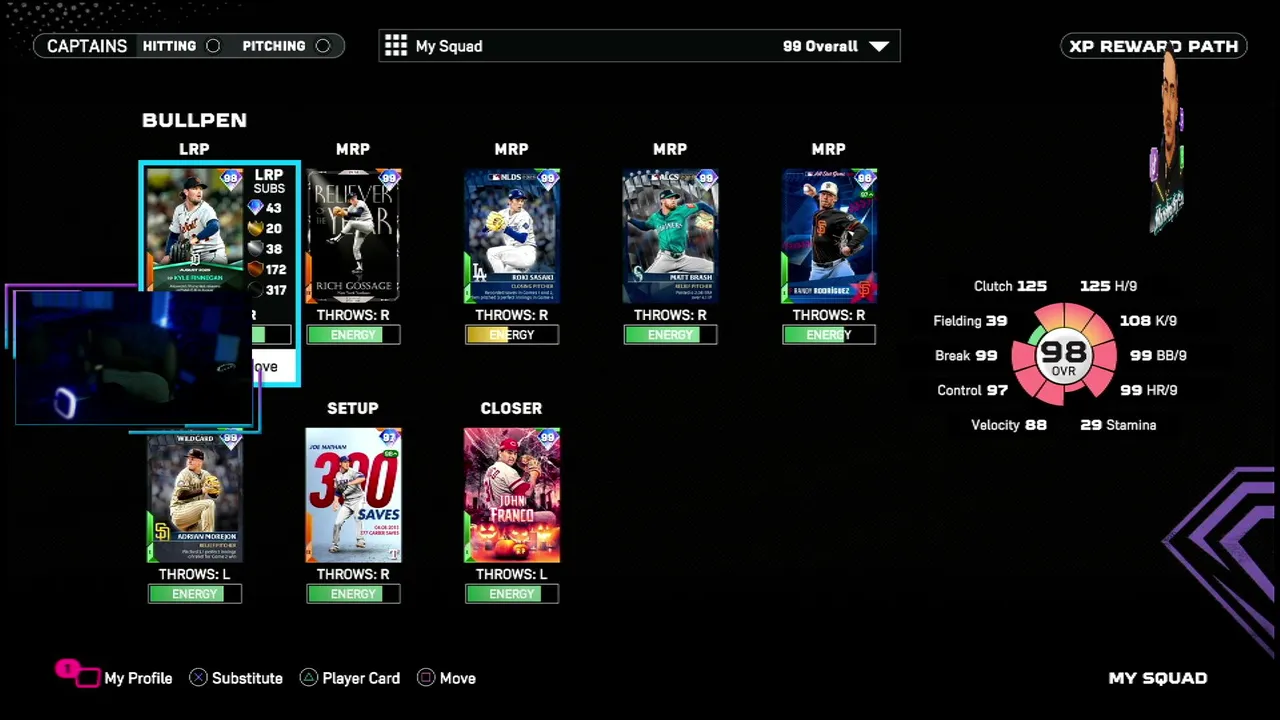Click the setup pitcher's energy bar
Screen dimensions: 1280x720
coord(353,594)
